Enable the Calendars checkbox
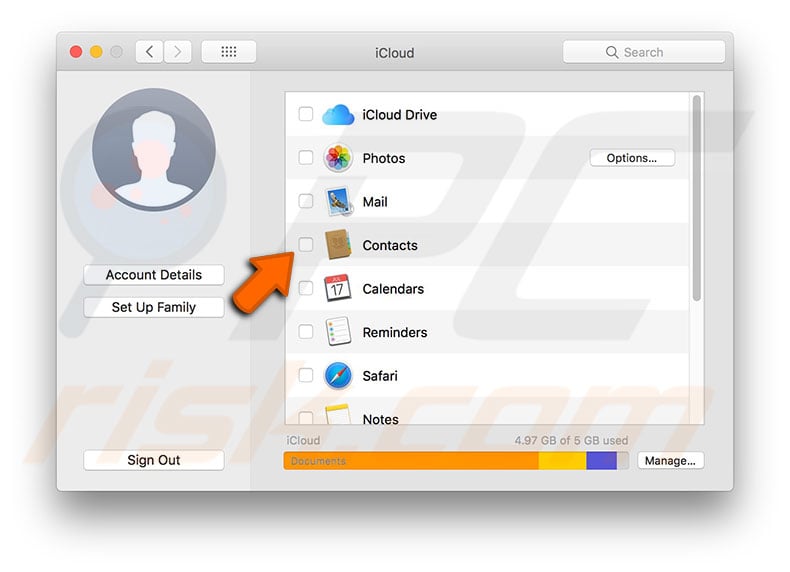790x572 pixels. click(x=305, y=288)
